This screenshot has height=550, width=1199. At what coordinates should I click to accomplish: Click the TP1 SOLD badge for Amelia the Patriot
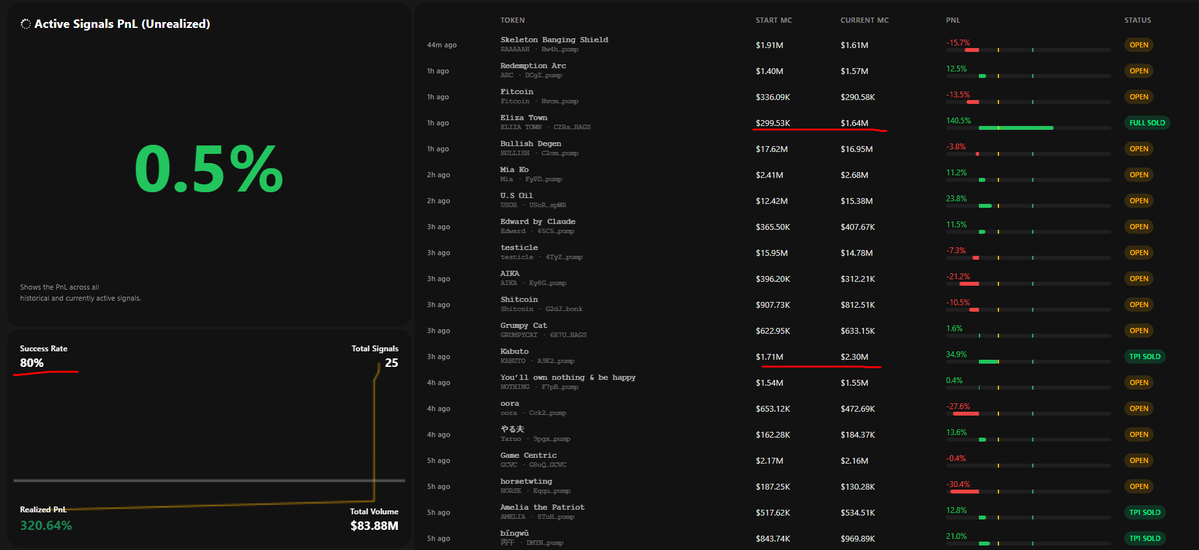[x=1145, y=513]
